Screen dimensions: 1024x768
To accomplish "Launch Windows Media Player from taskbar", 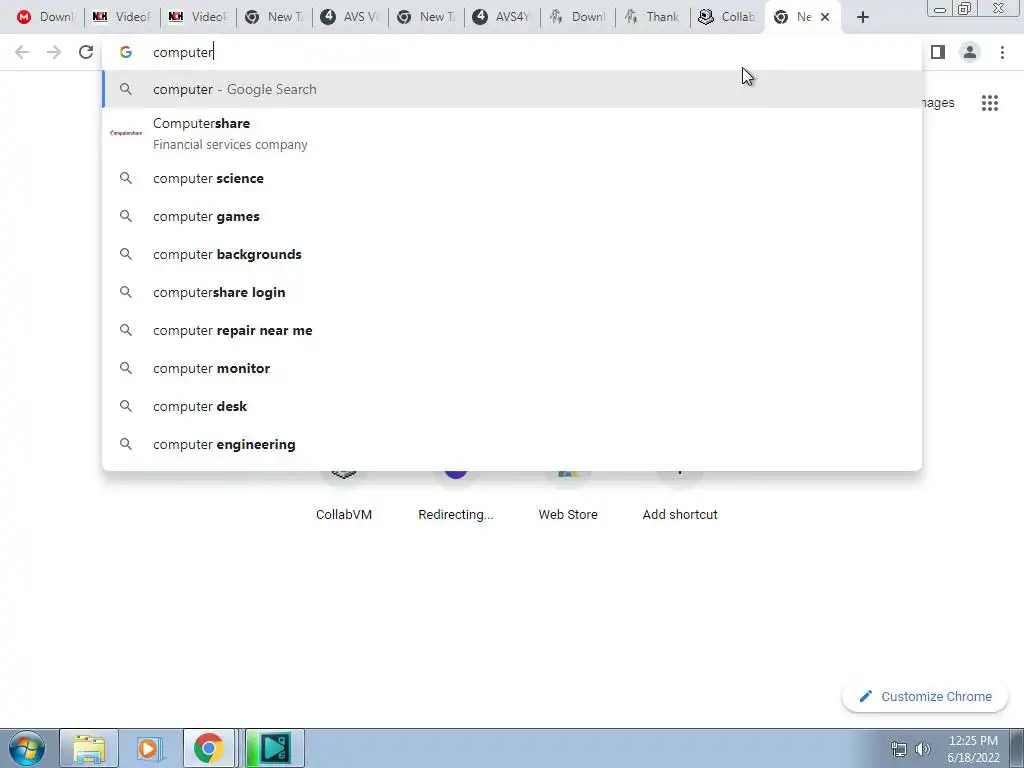I will [149, 748].
